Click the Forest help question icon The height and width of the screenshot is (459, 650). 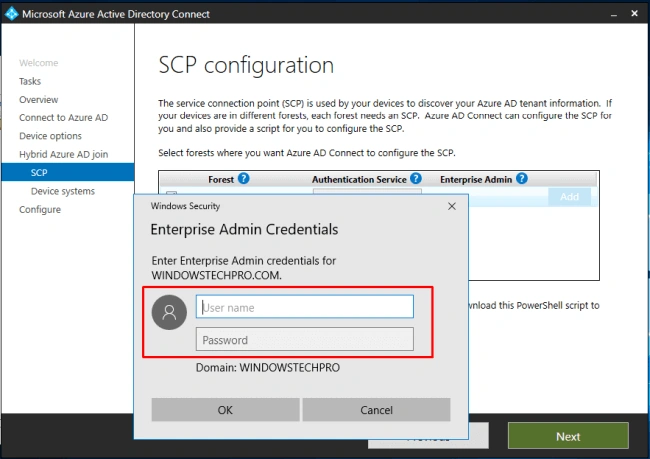[x=244, y=179]
